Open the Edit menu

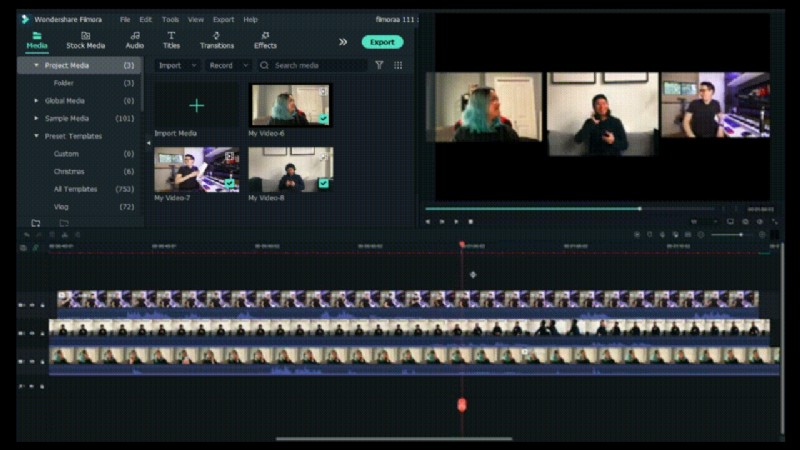pos(145,19)
